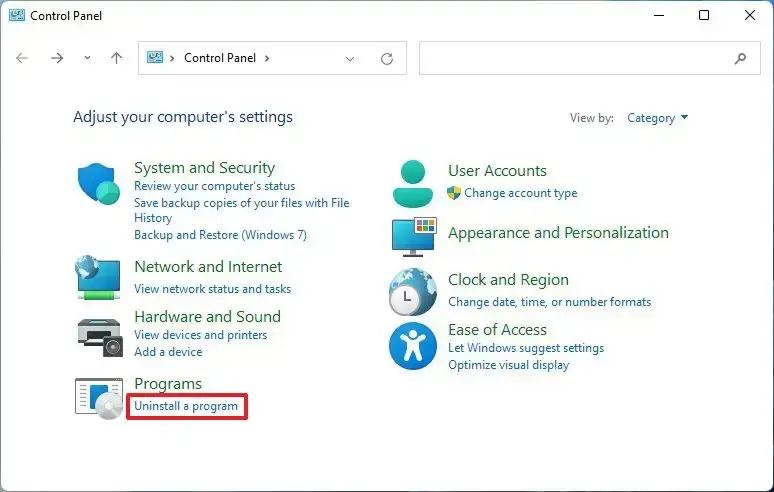Open the Ease of Access icon
The width and height of the screenshot is (774, 492).
click(x=413, y=345)
